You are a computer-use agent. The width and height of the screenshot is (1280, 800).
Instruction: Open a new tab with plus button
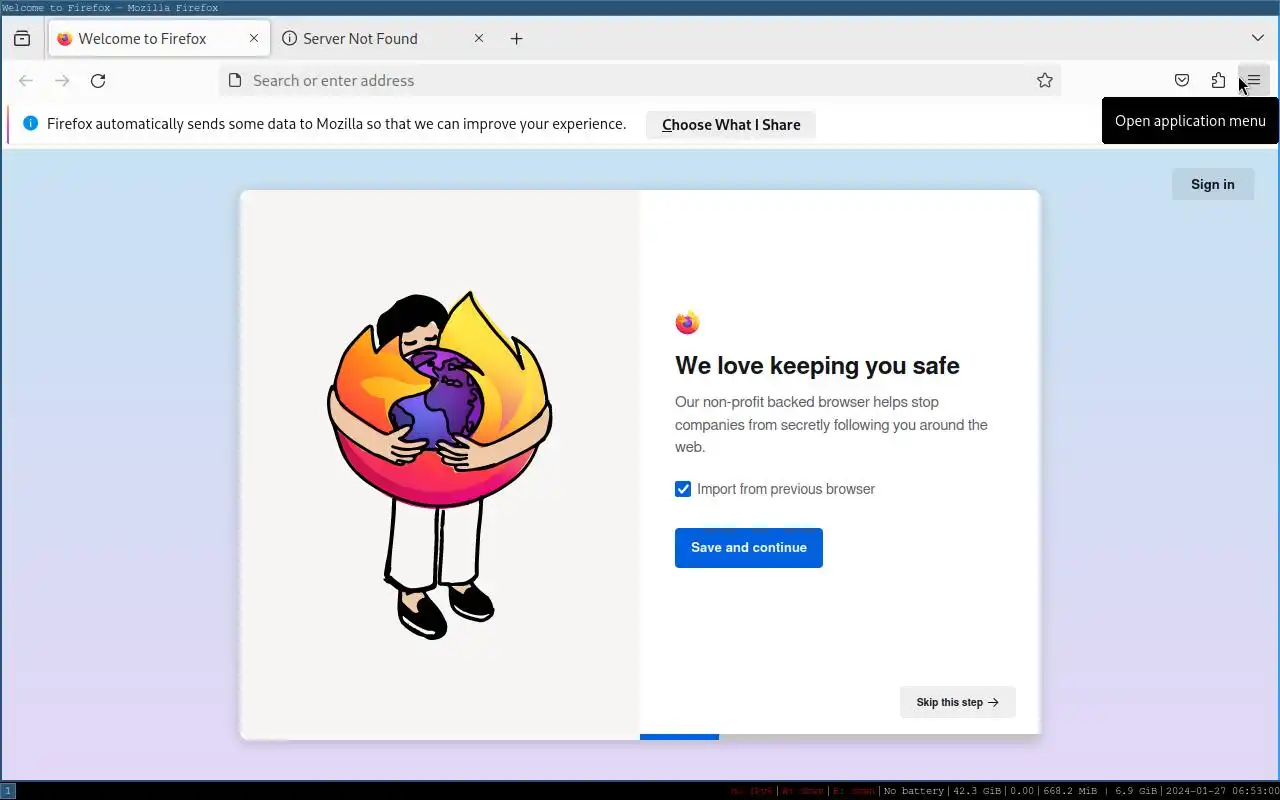tap(516, 38)
